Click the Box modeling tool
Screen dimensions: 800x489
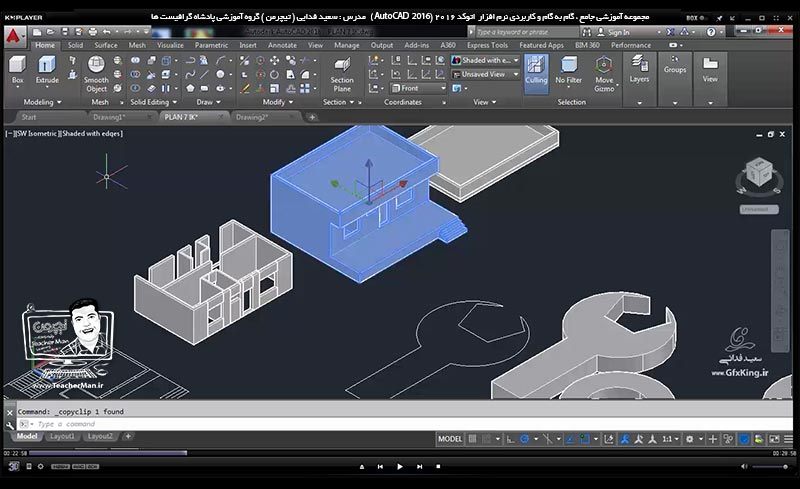(17, 70)
